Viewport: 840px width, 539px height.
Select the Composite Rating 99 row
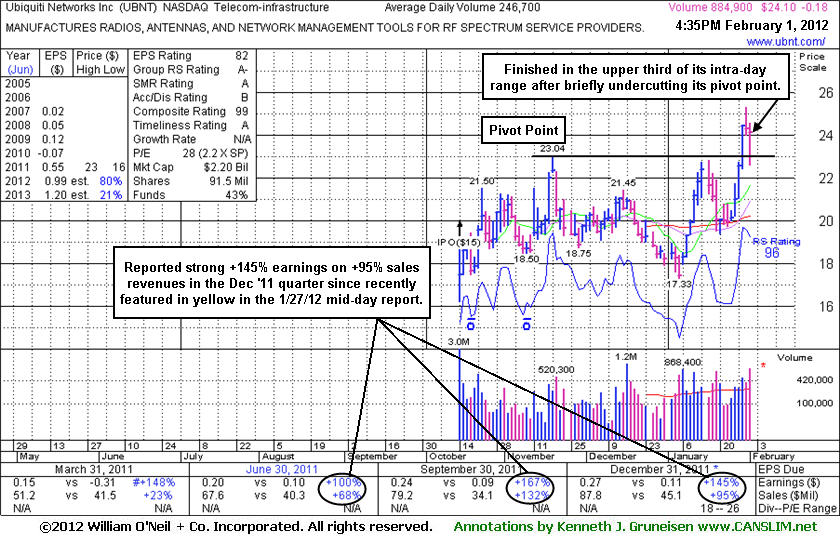click(x=191, y=111)
